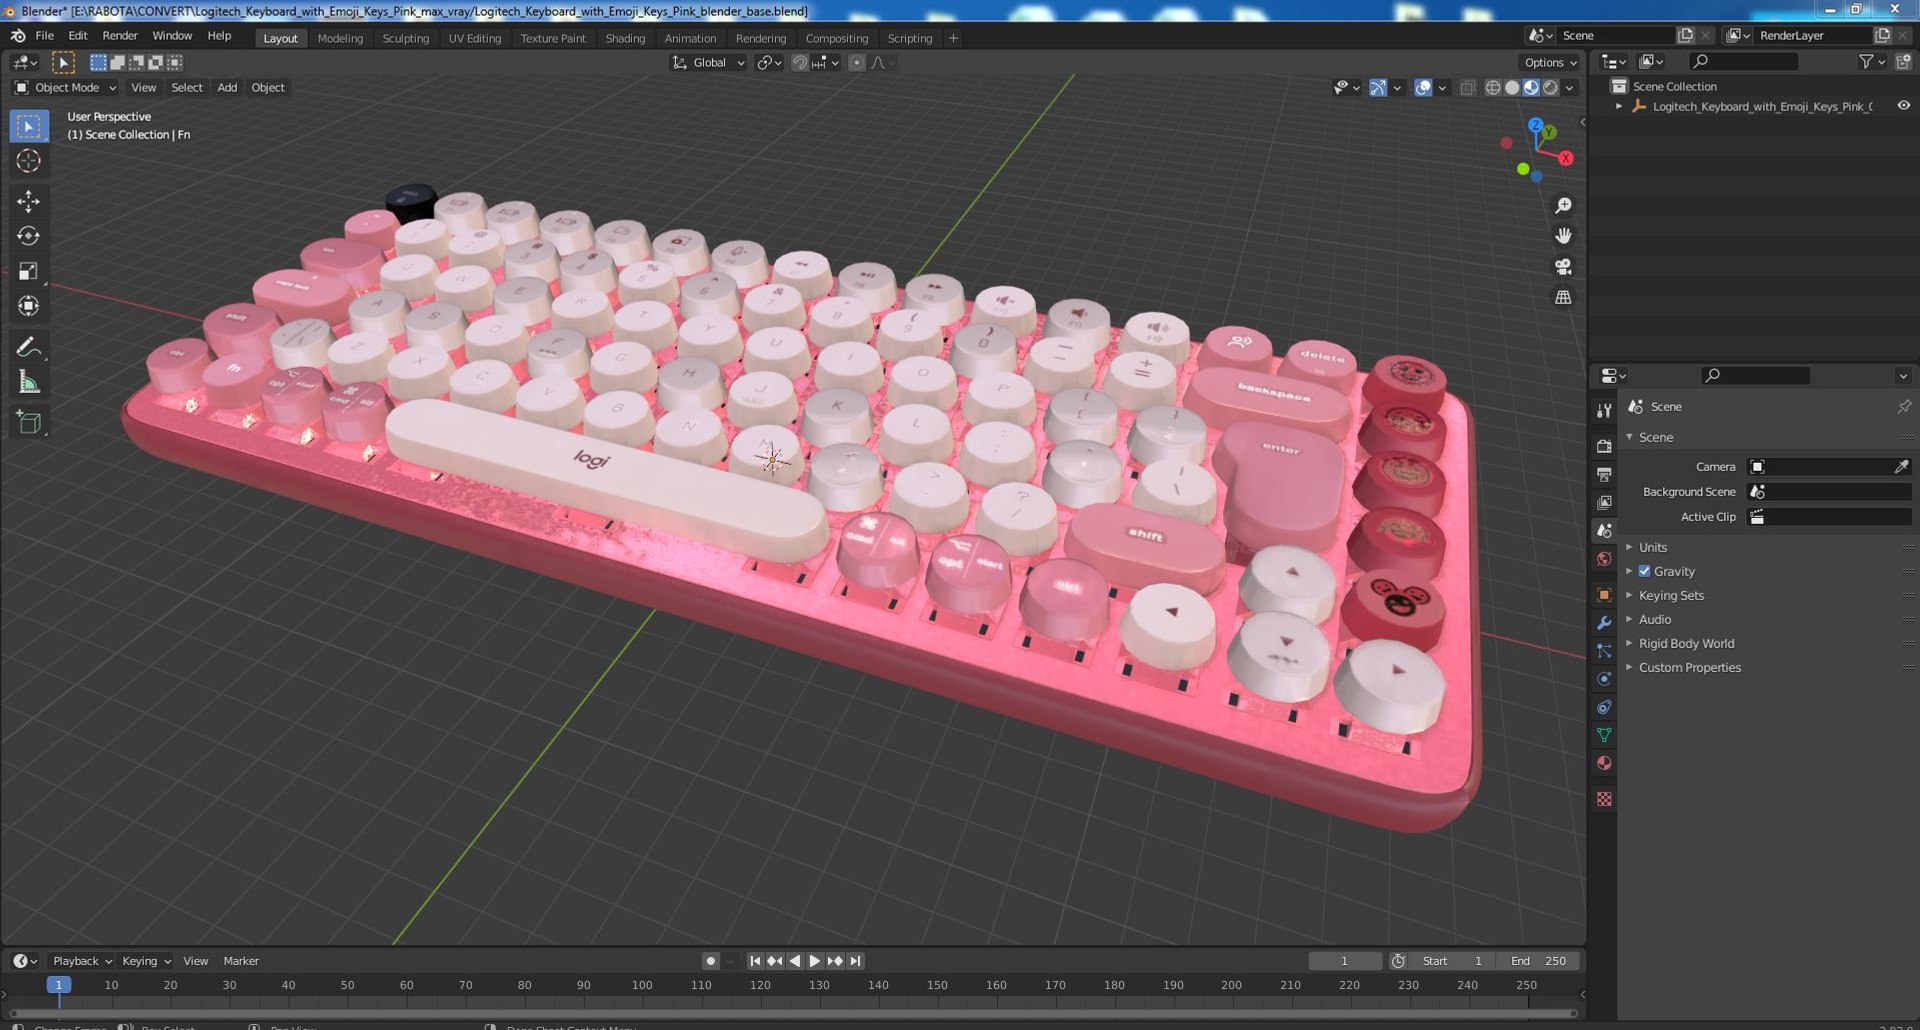This screenshot has height=1030, width=1920.
Task: Play the animation forward
Action: click(x=814, y=961)
